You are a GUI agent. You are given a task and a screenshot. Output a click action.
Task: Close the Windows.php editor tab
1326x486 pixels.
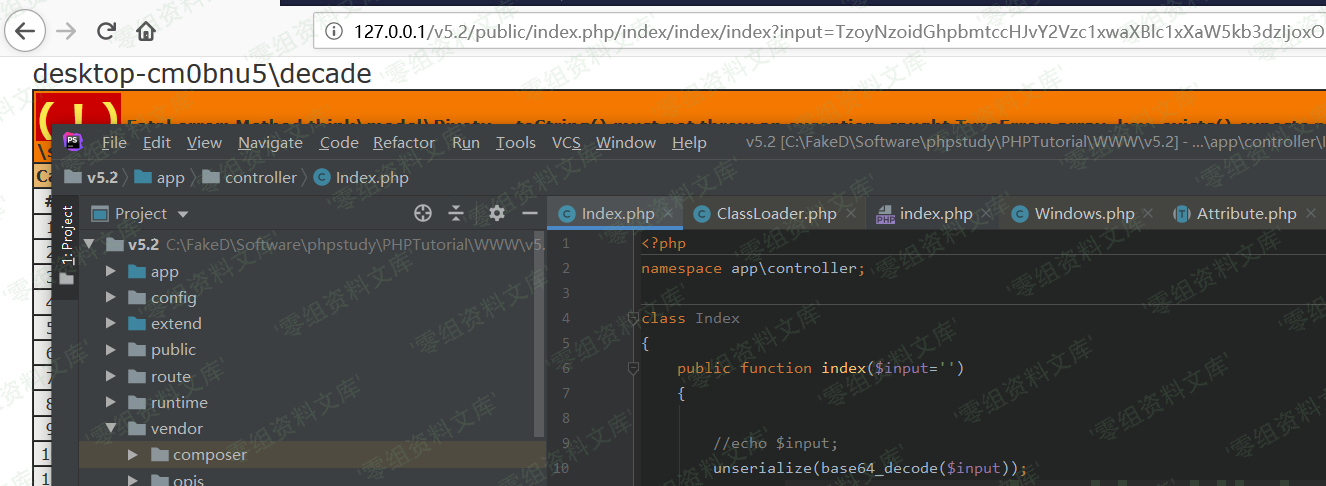click(x=1149, y=214)
